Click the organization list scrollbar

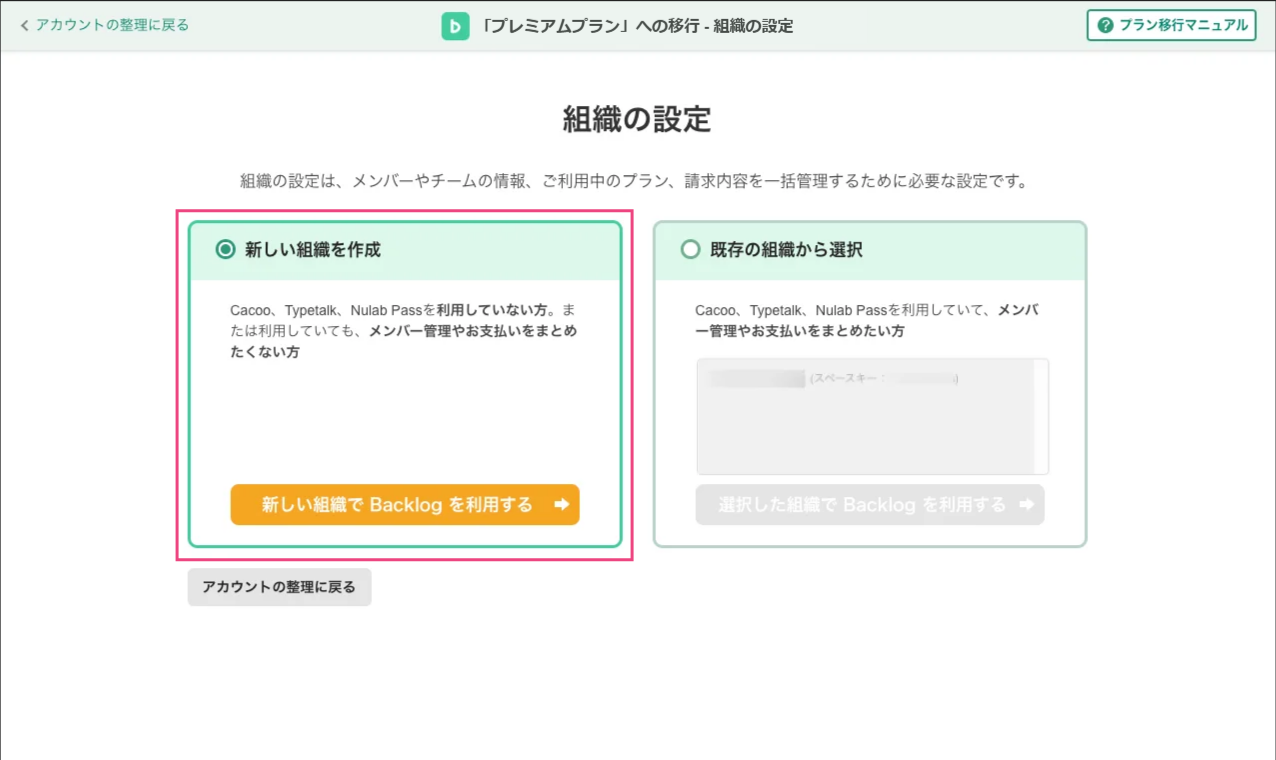tap(1041, 416)
